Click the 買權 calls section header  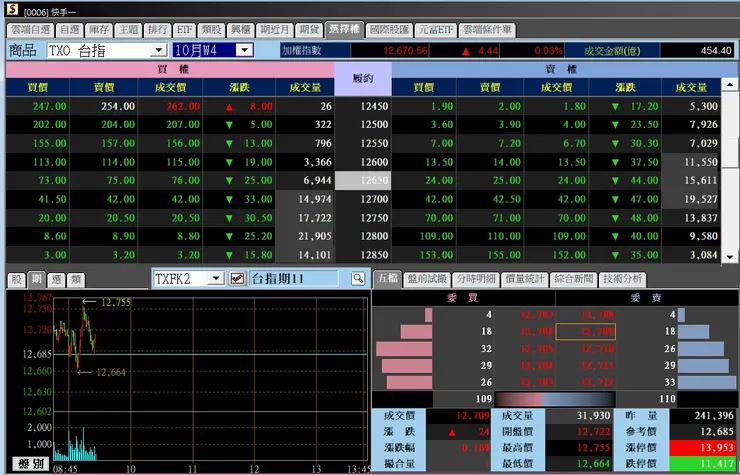[x=170, y=69]
